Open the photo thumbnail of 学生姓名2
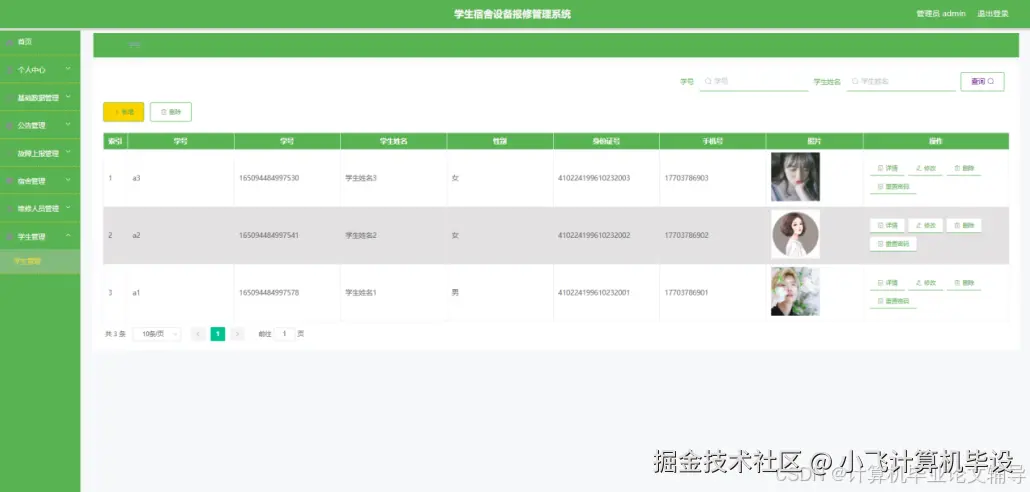This screenshot has height=492, width=1030. click(x=795, y=235)
